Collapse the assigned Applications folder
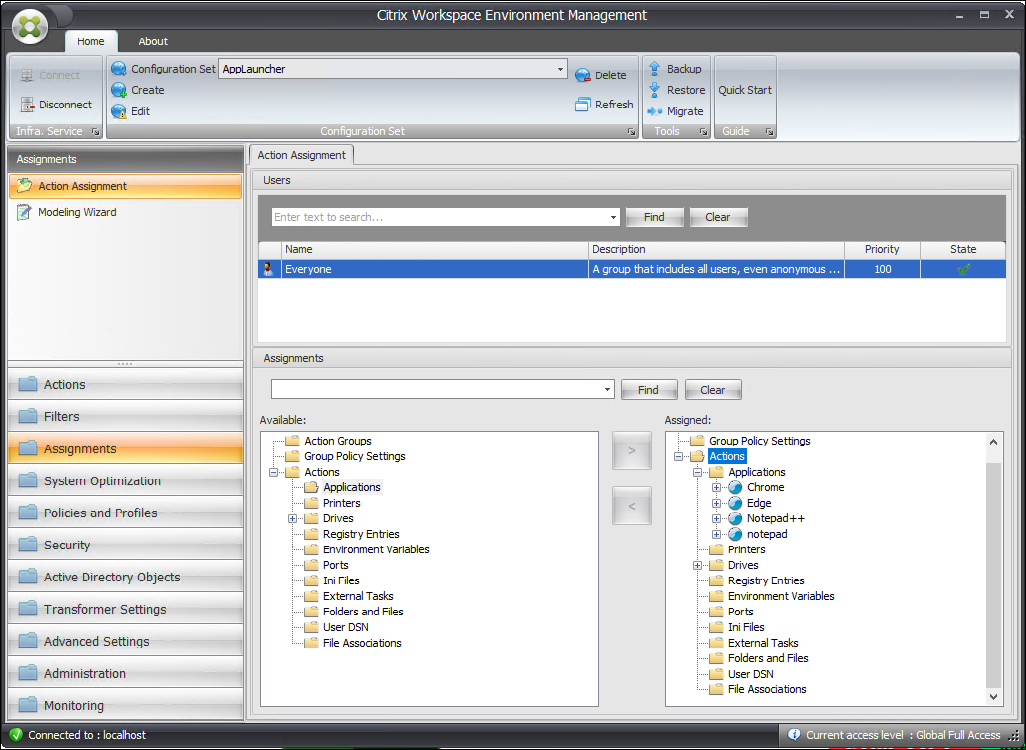This screenshot has height=750, width=1026. [698, 473]
